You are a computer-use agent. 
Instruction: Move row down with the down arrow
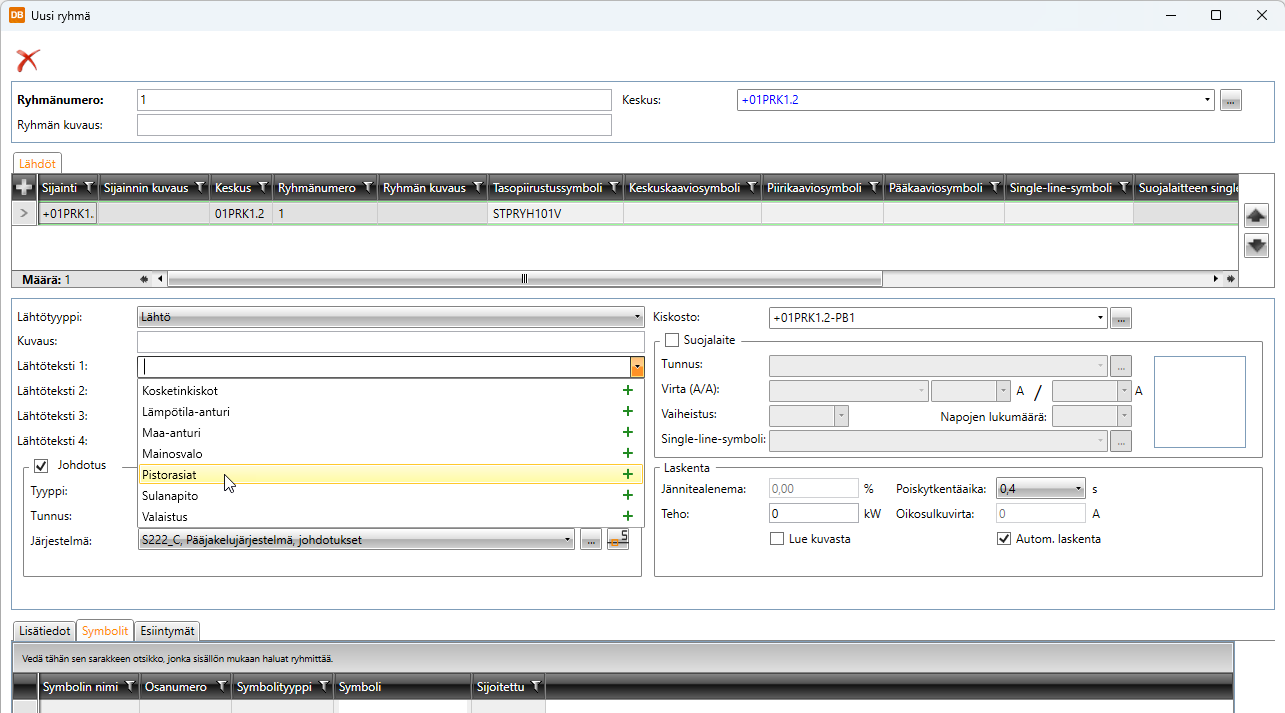click(1256, 245)
